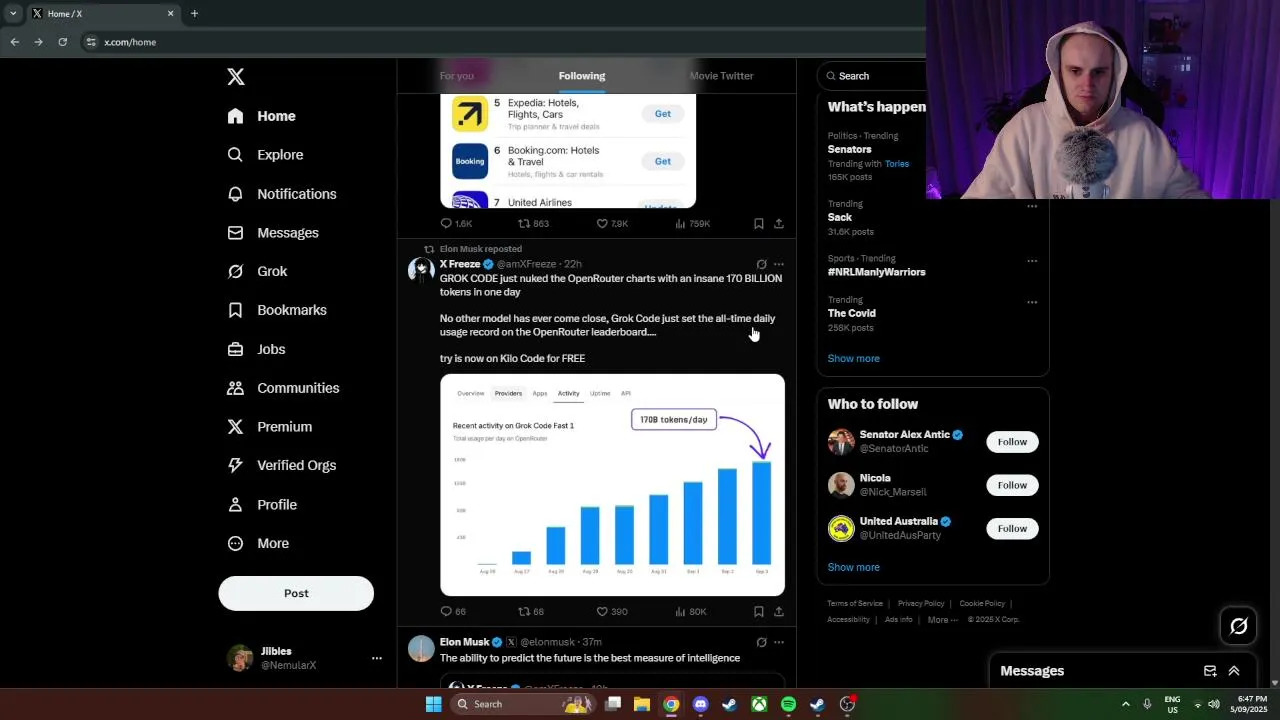
Task: Open a new browser tab
Action: (x=194, y=13)
